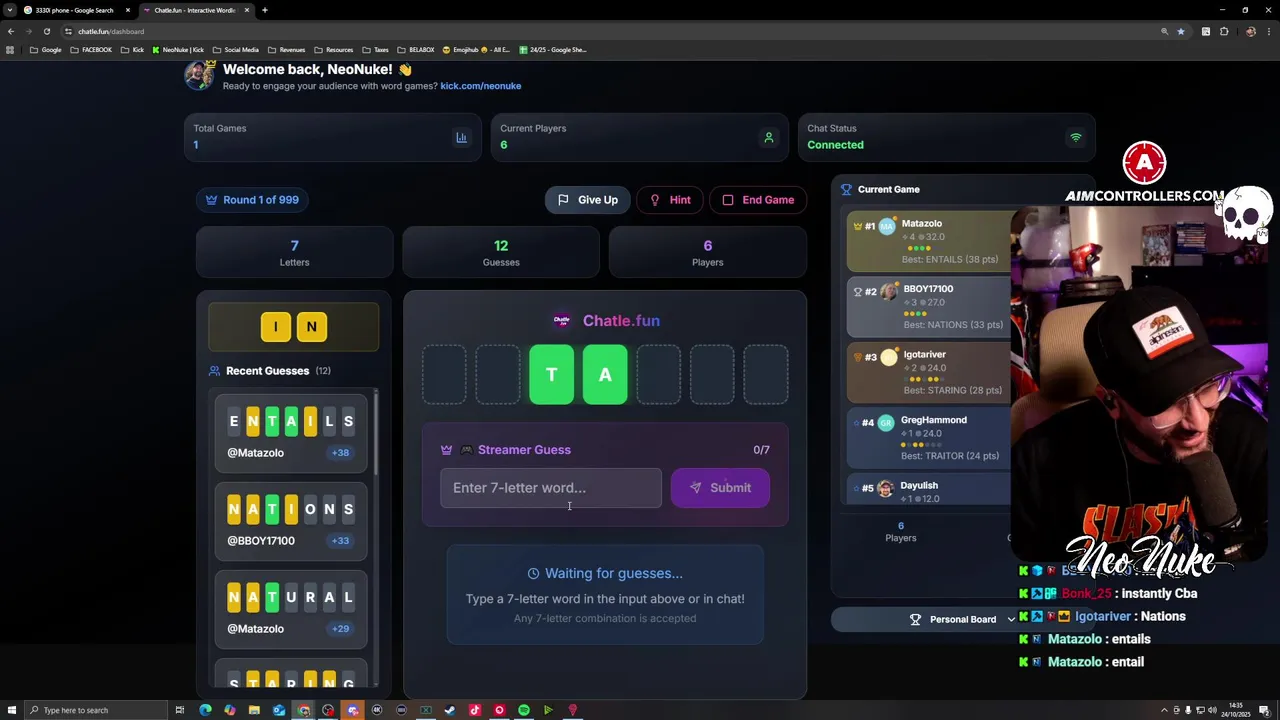The height and width of the screenshot is (720, 1280).
Task: Open Microsoft Edge from the taskbar
Action: pyautogui.click(x=205, y=710)
